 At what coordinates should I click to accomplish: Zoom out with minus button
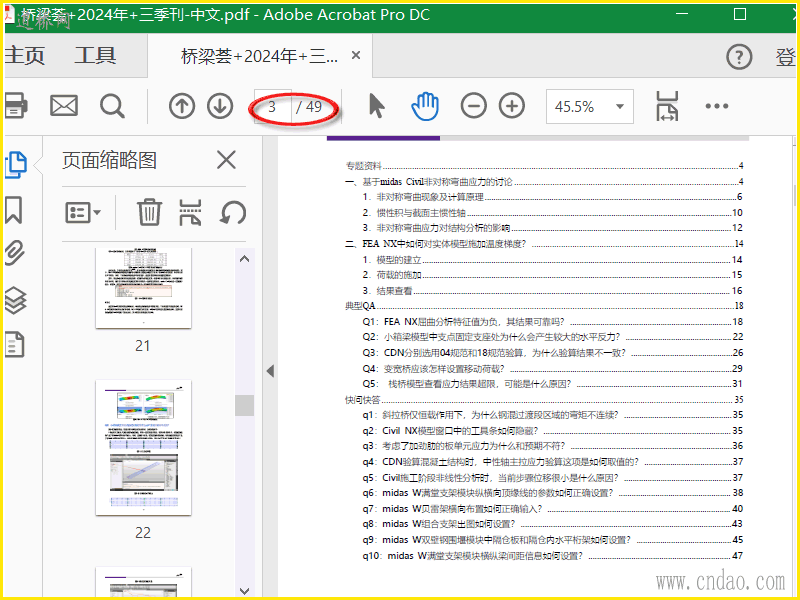click(x=473, y=106)
